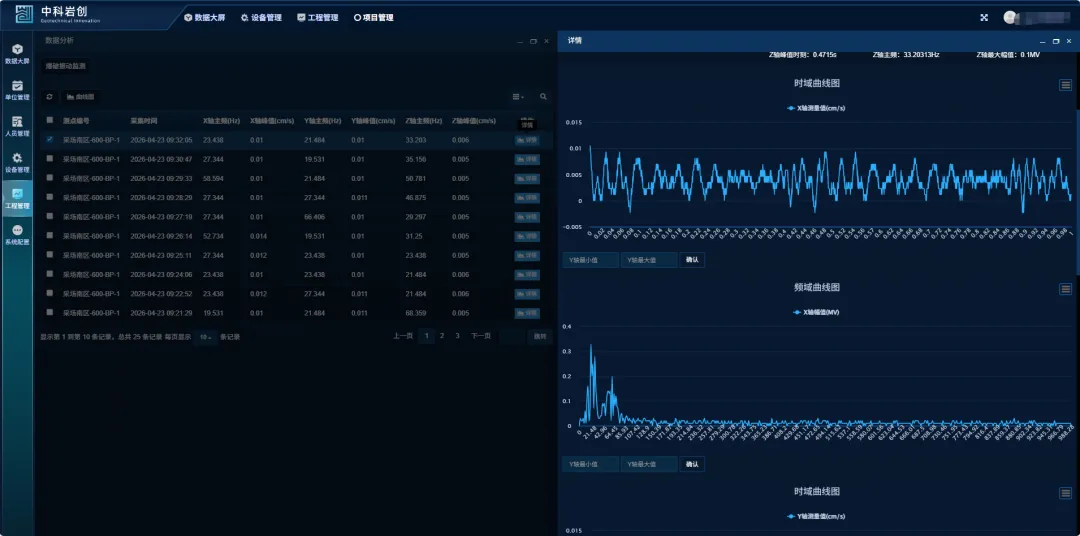Open 数据大屏 in the left sidebar
1080x536 pixels.
17,53
